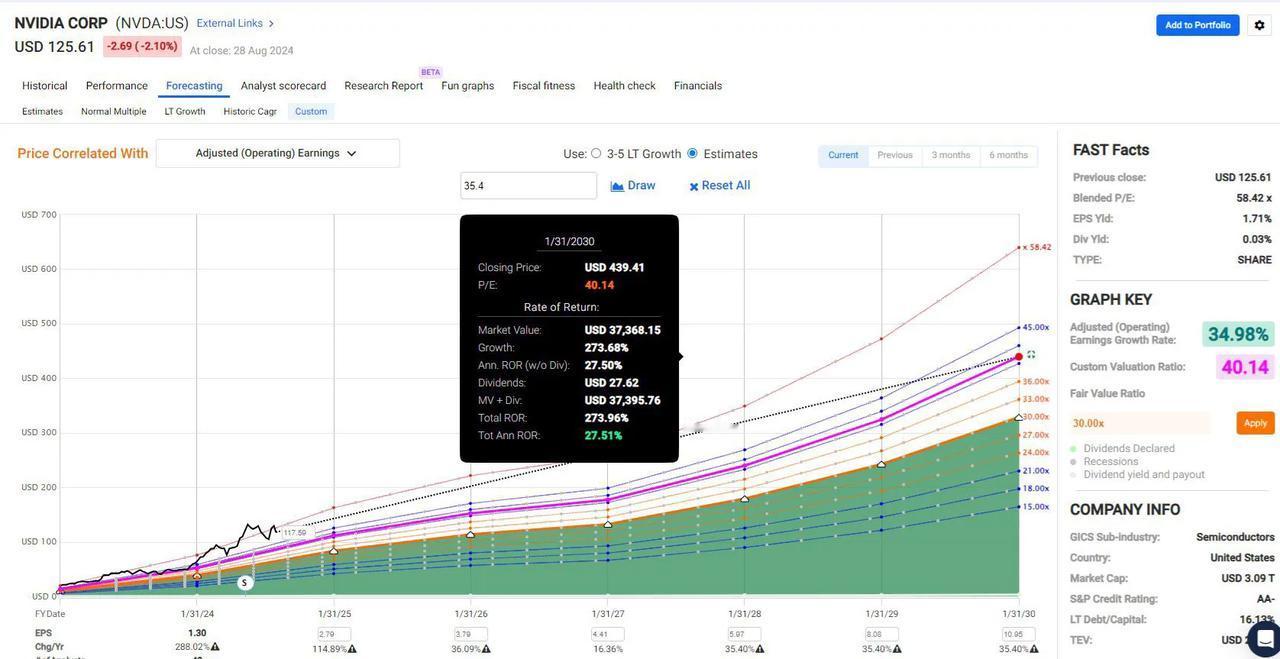
Task: Switch to Current estimates view
Action: coord(843,155)
